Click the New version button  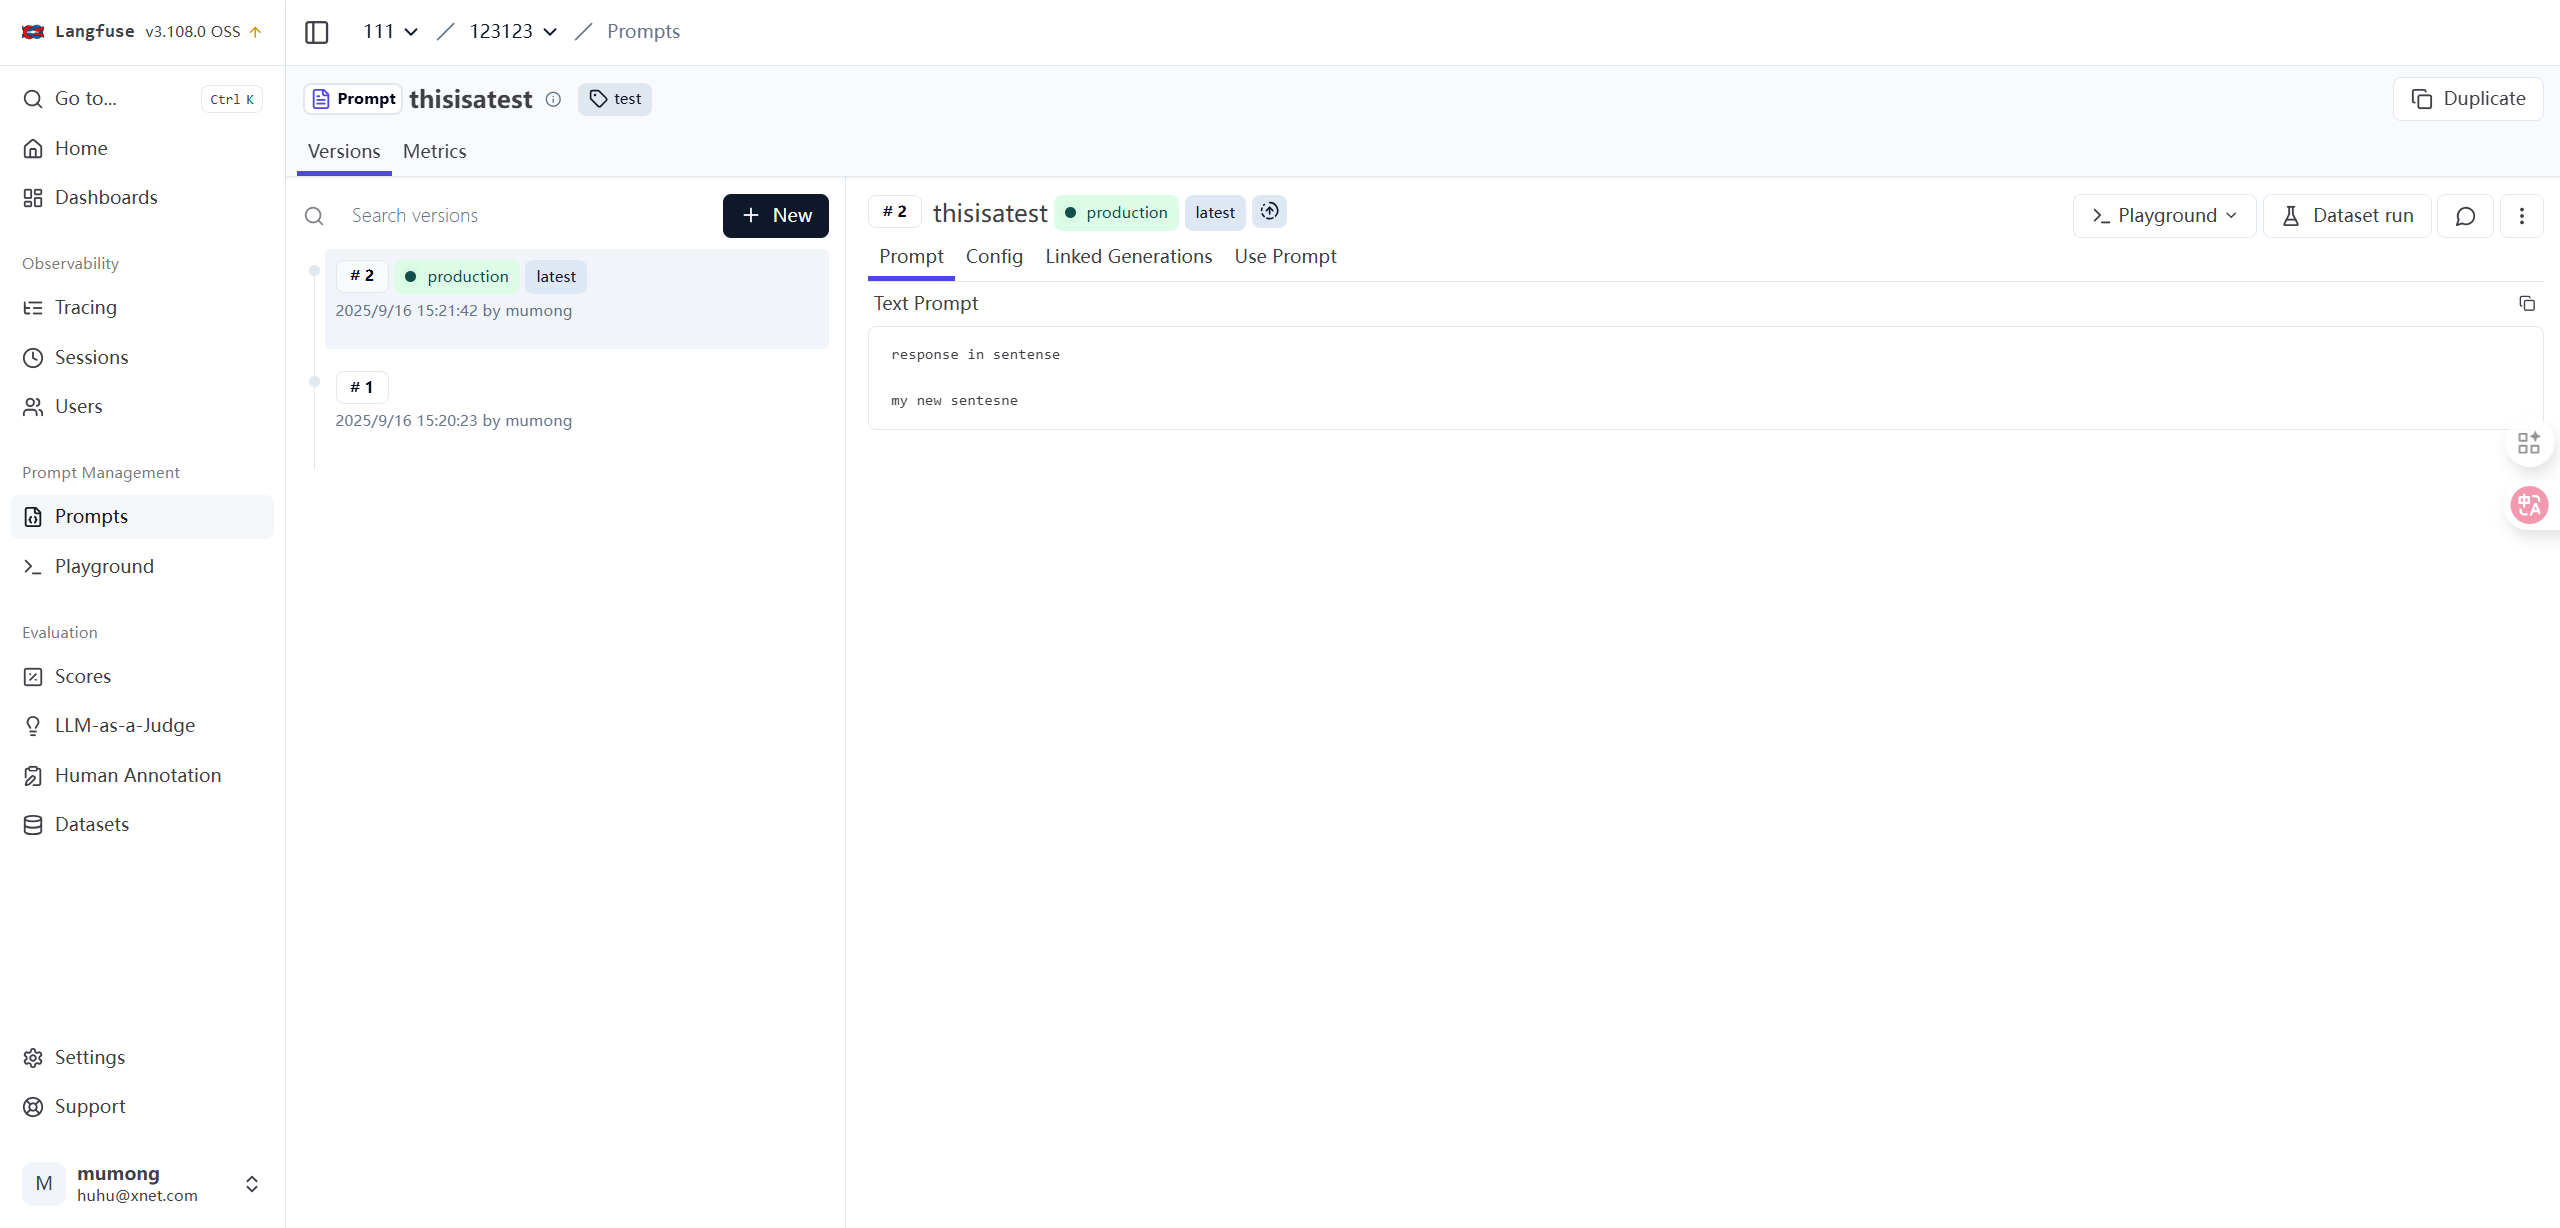[x=776, y=216]
